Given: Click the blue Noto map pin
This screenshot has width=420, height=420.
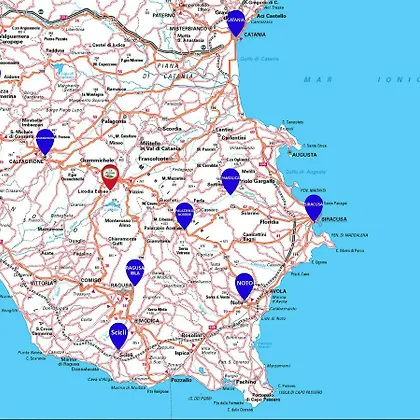Looking at the screenshot, I should (x=244, y=286).
